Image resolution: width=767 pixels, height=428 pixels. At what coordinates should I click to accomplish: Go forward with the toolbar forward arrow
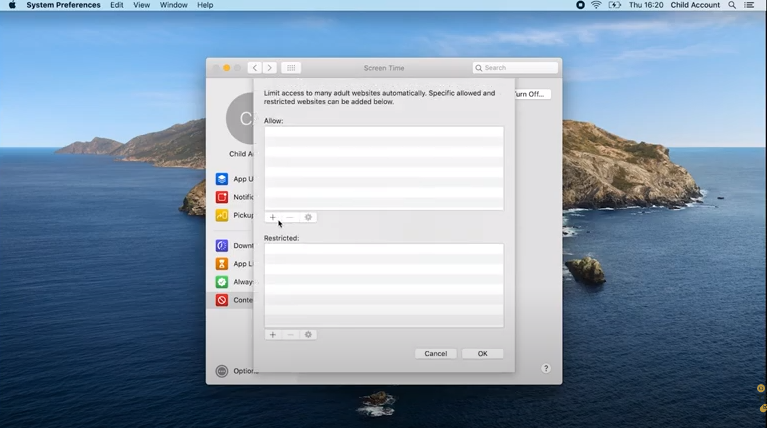click(270, 68)
